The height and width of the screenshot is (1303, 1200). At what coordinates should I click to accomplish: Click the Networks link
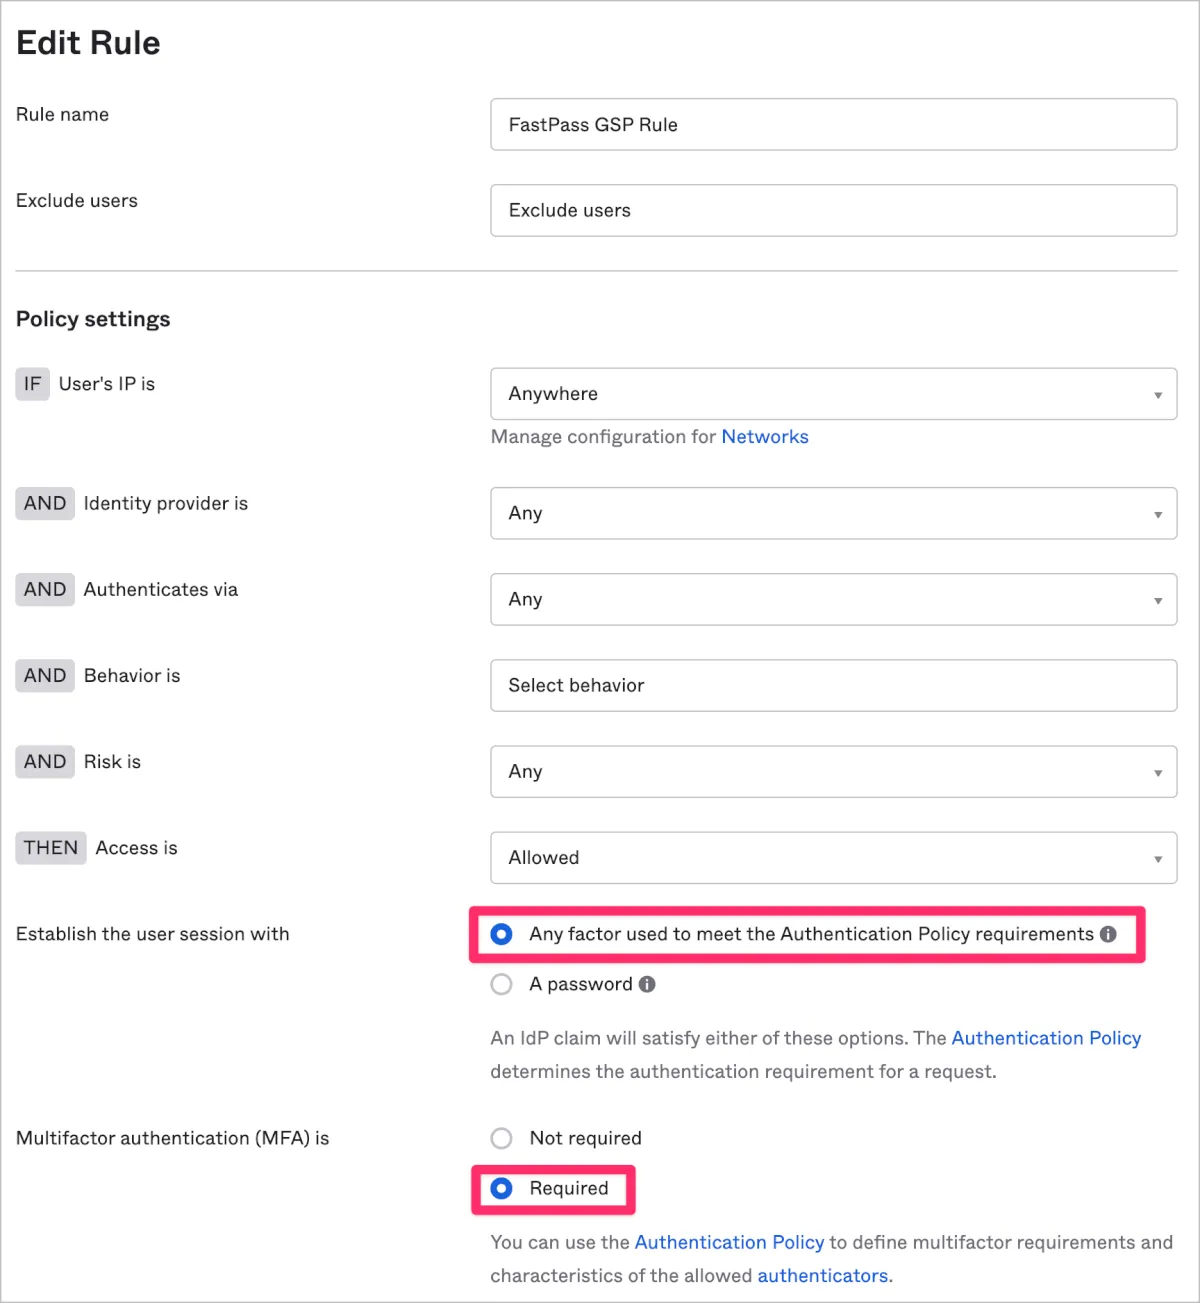tap(764, 437)
